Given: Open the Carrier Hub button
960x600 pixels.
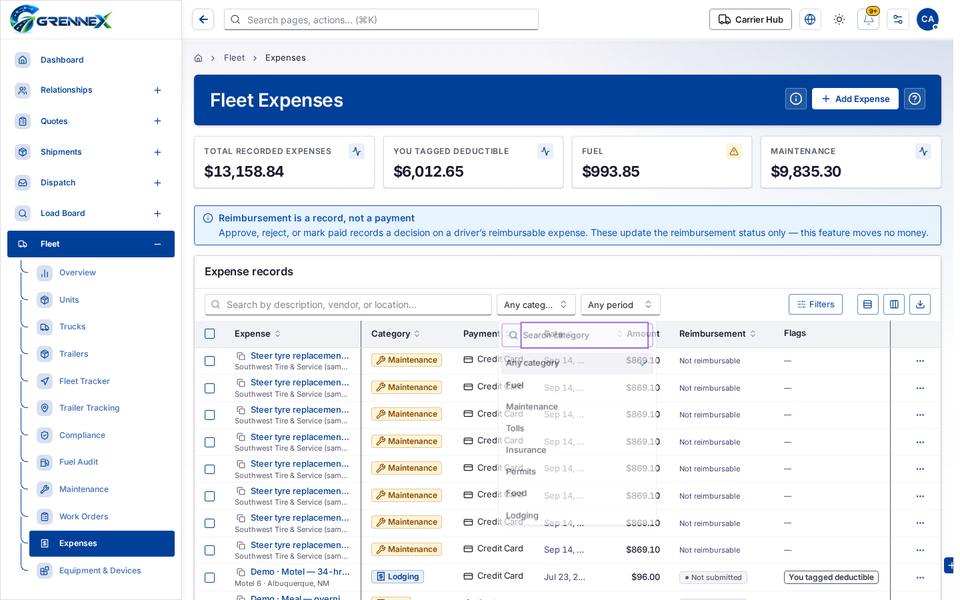Looking at the screenshot, I should [751, 20].
